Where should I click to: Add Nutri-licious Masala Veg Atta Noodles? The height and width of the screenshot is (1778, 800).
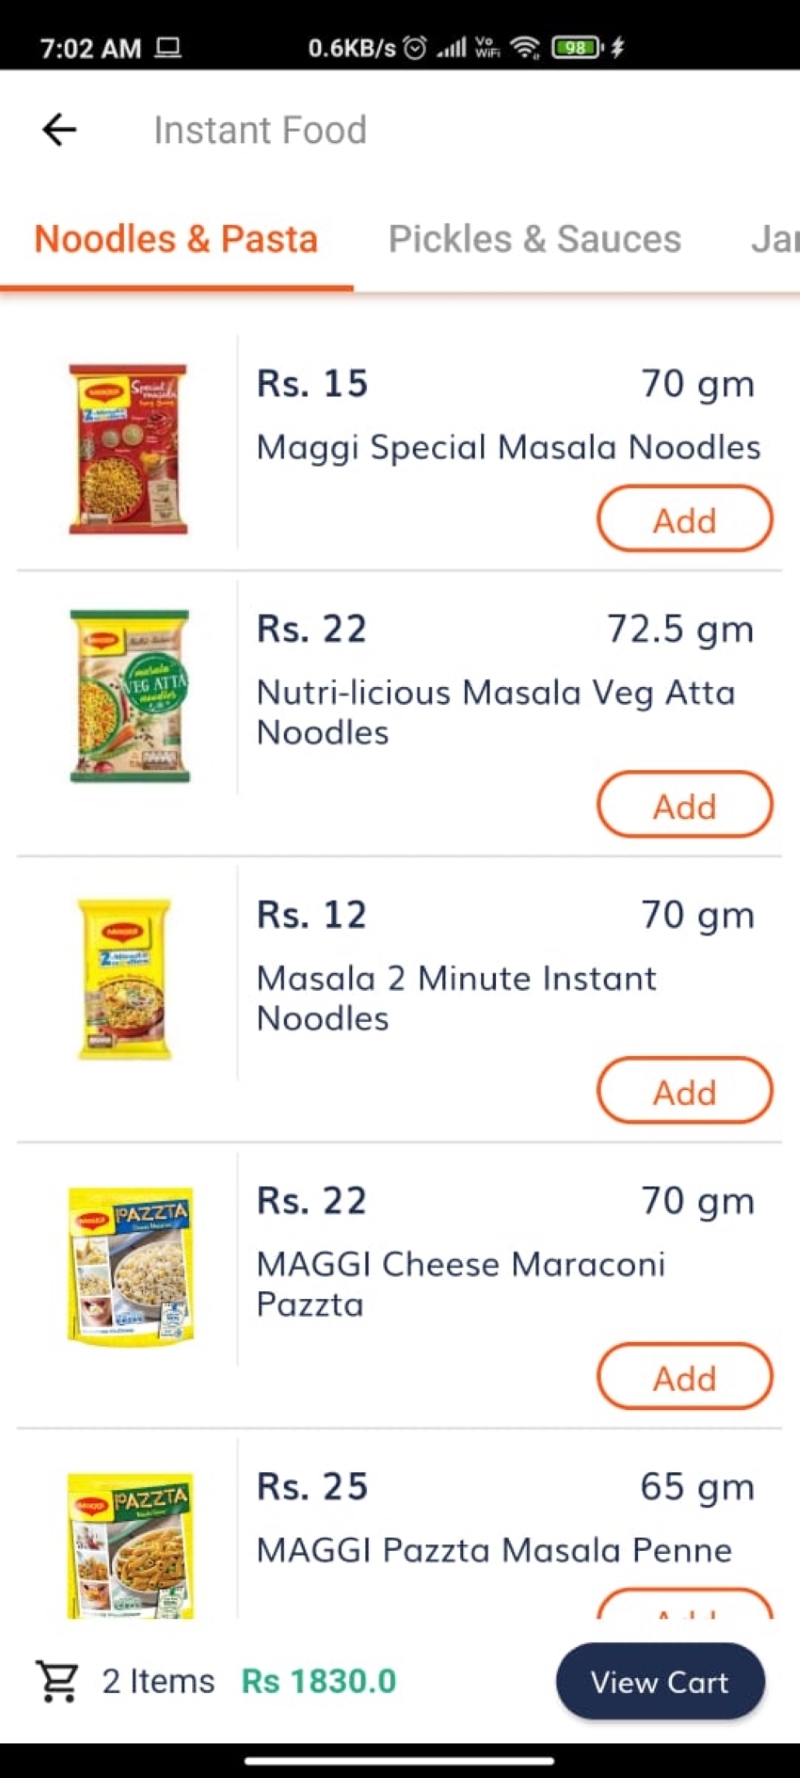coord(685,805)
